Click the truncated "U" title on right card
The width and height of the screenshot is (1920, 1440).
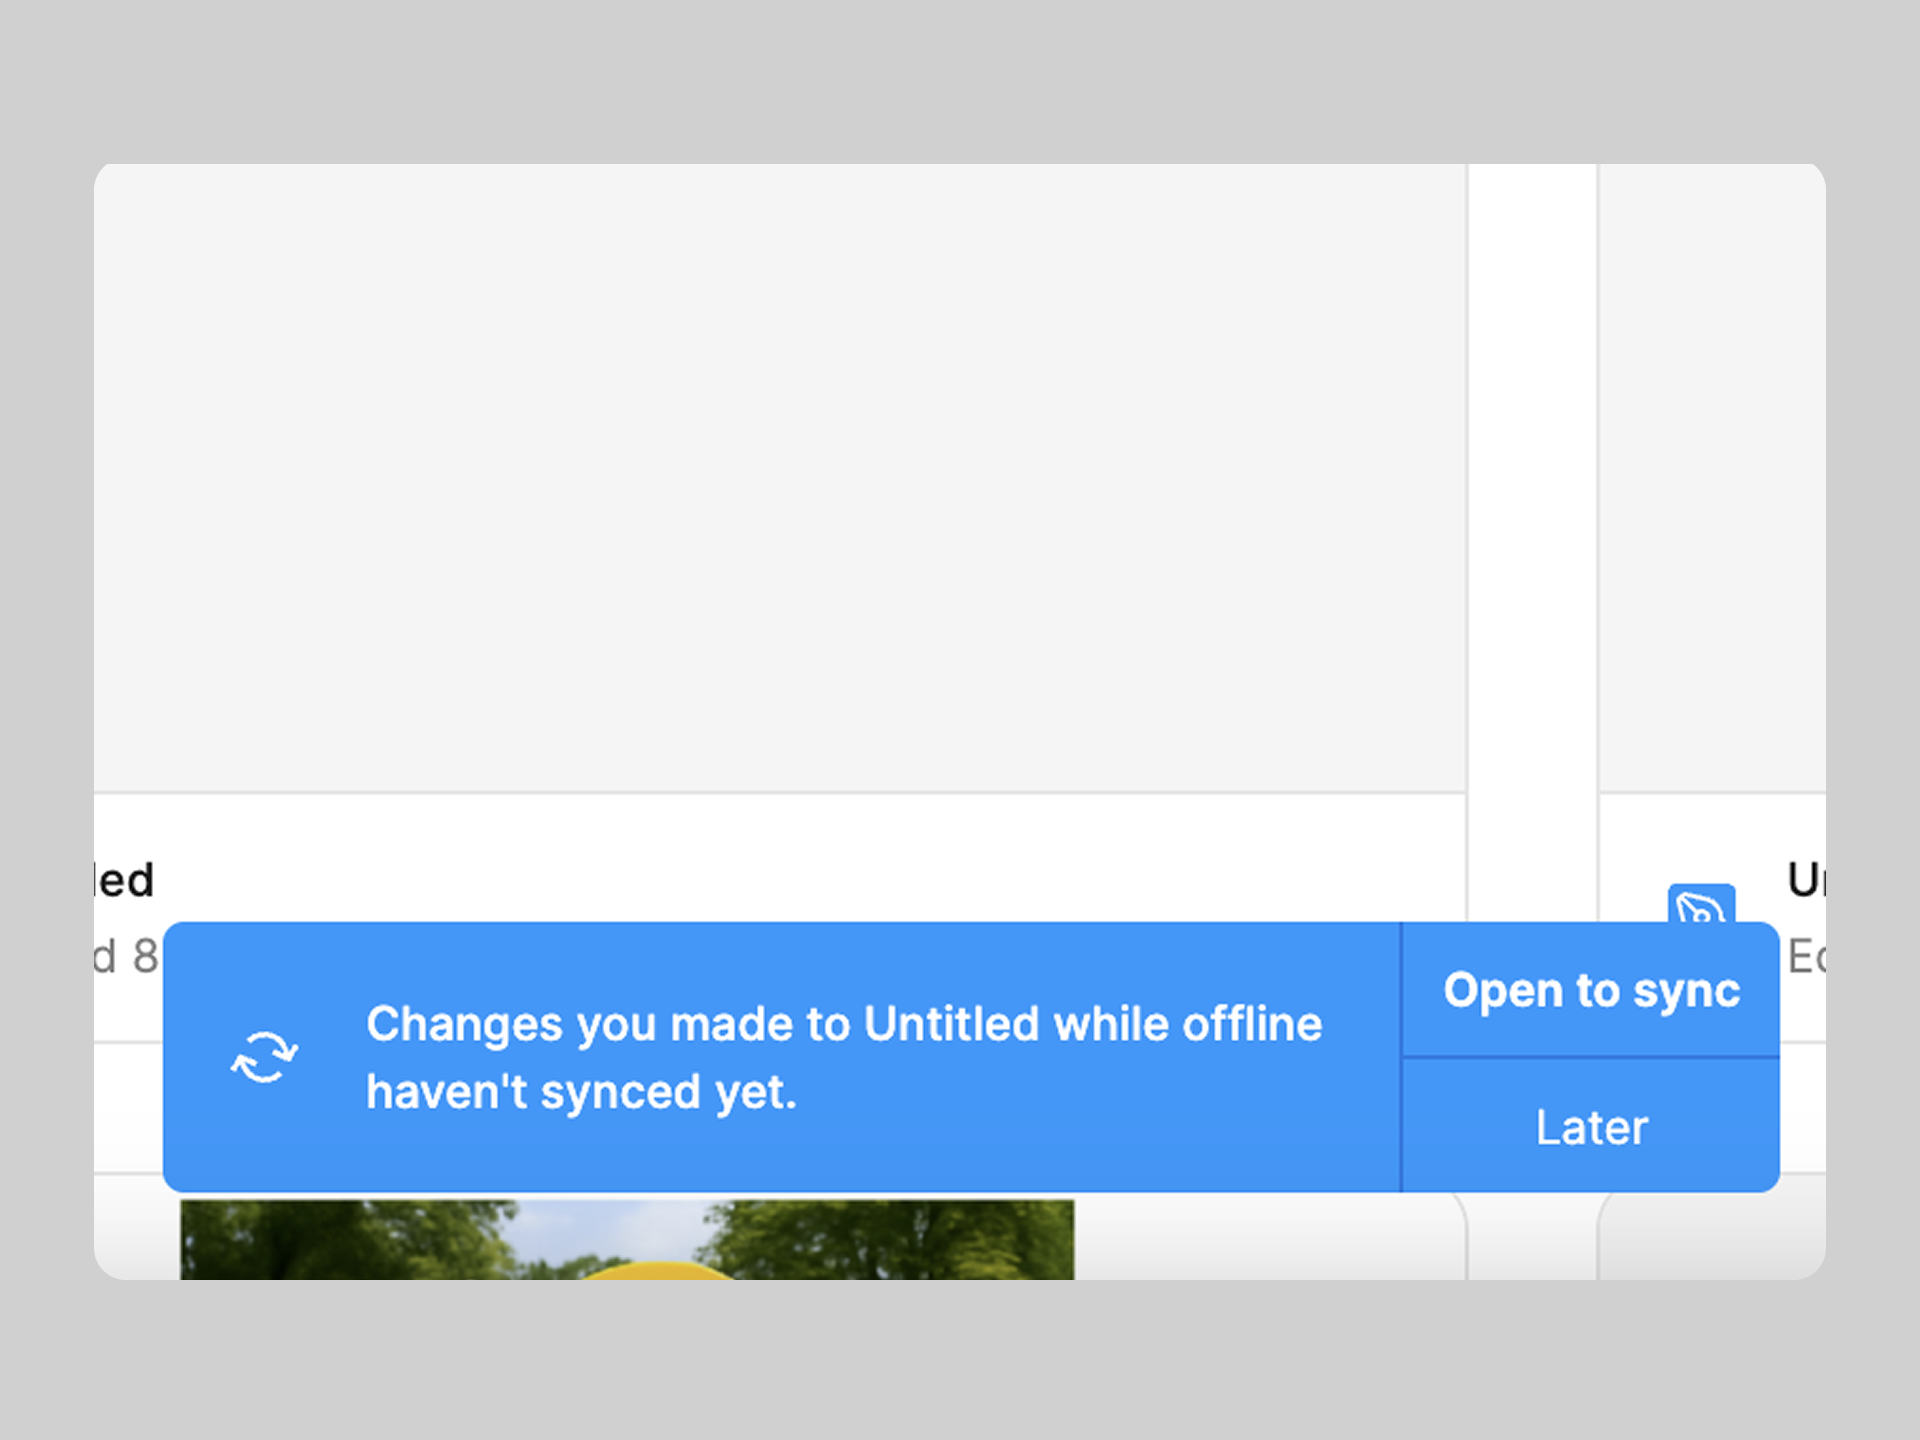(1806, 880)
